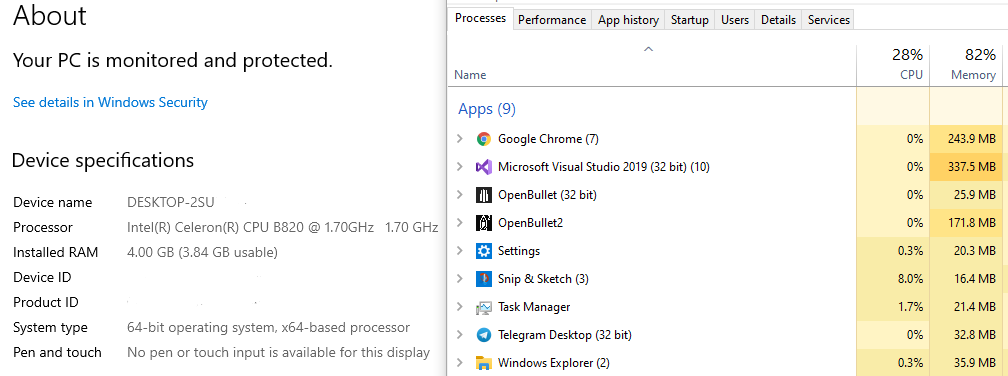This screenshot has width=1008, height=376.
Task: Click the 35.9 MB memory cell
Action: pyautogui.click(x=966, y=363)
